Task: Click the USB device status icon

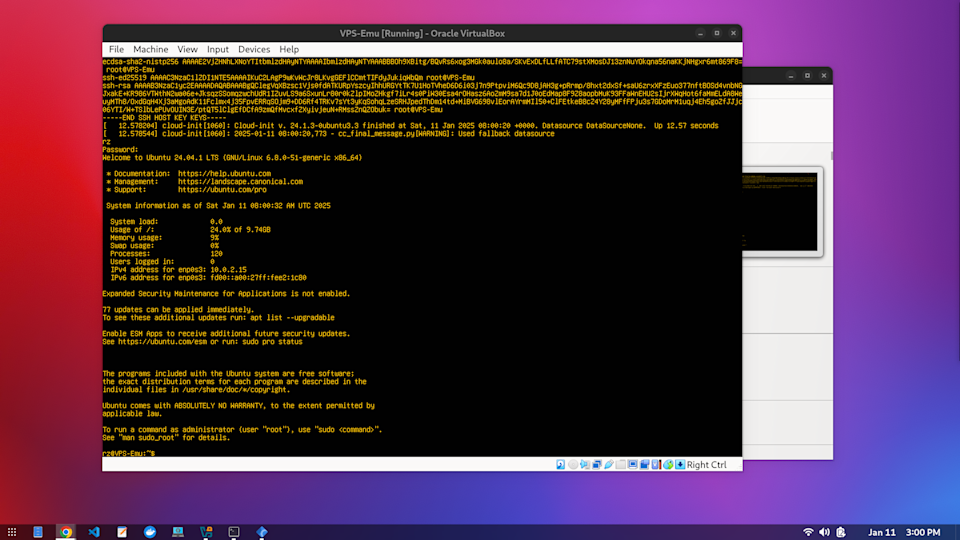Action: 608,465
